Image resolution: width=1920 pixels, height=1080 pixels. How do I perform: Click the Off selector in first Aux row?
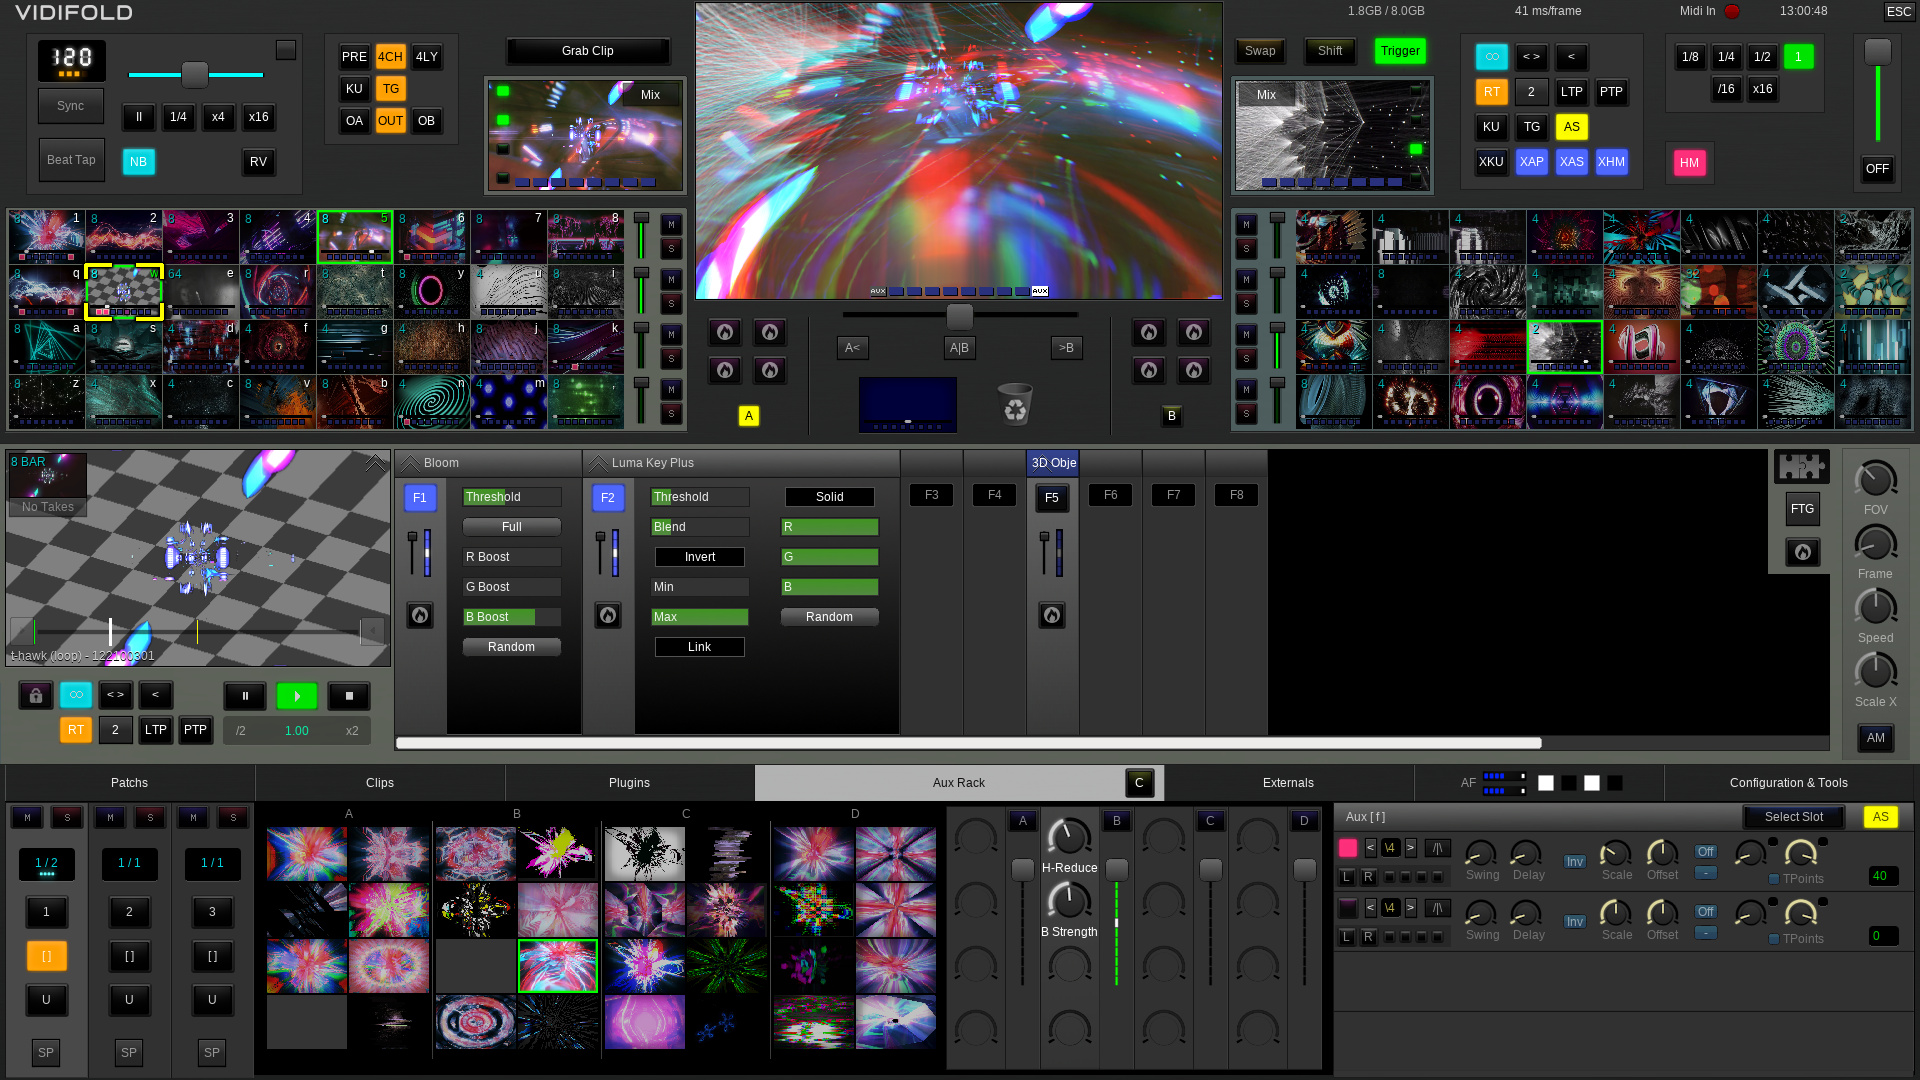pyautogui.click(x=1706, y=852)
